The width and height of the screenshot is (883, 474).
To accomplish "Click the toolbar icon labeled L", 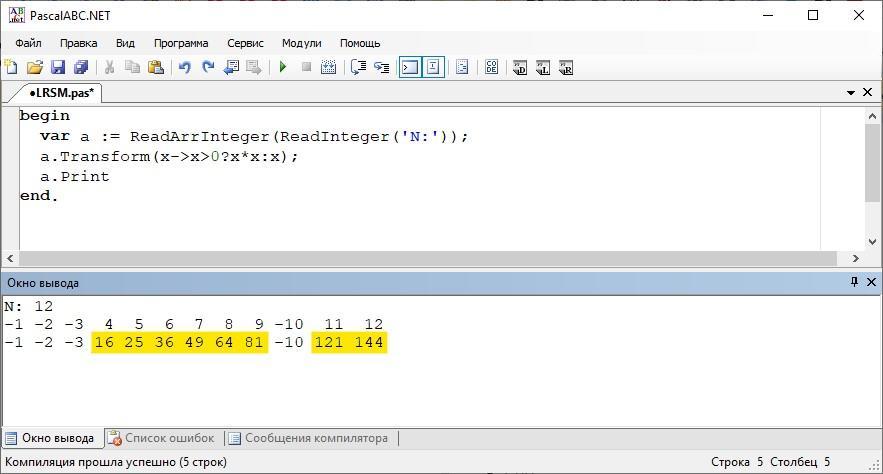I will [543, 68].
